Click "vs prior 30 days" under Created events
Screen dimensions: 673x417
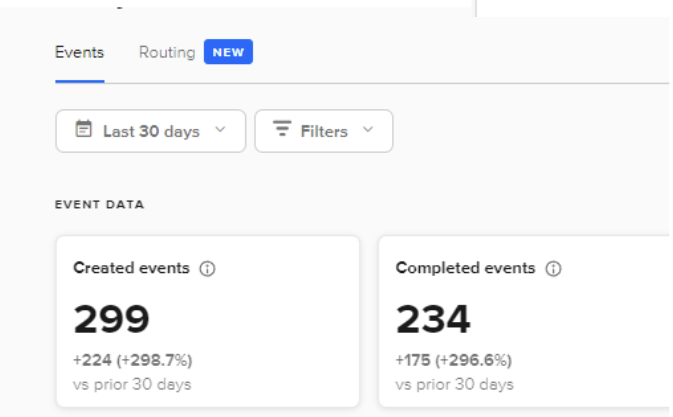pyautogui.click(x=132, y=384)
